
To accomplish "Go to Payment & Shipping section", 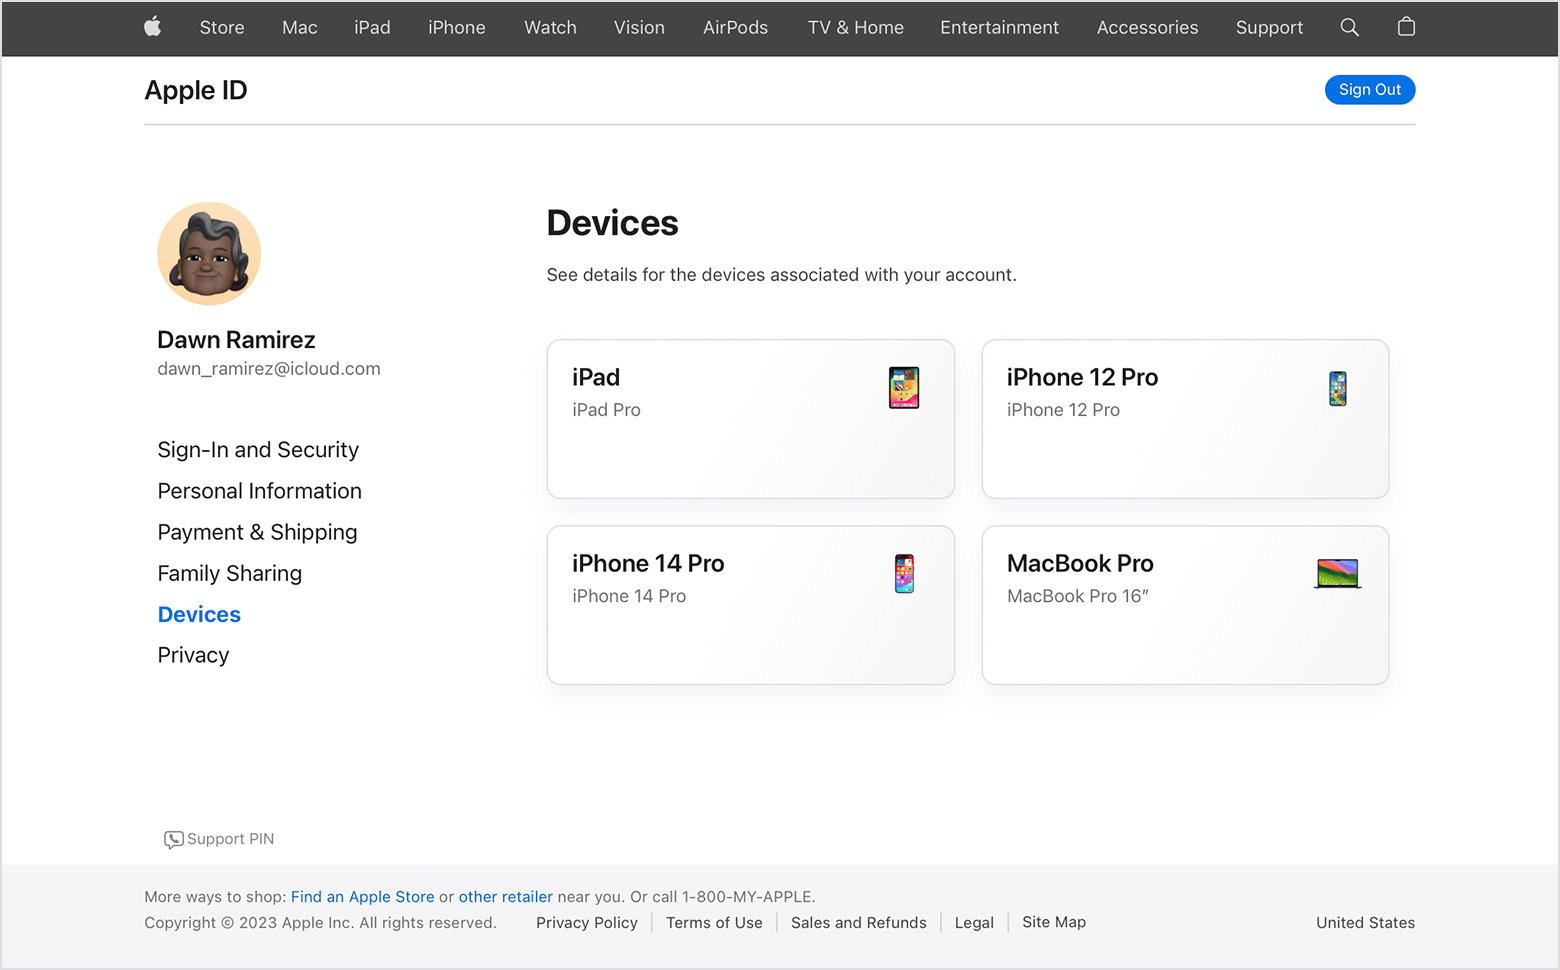I will 257,532.
